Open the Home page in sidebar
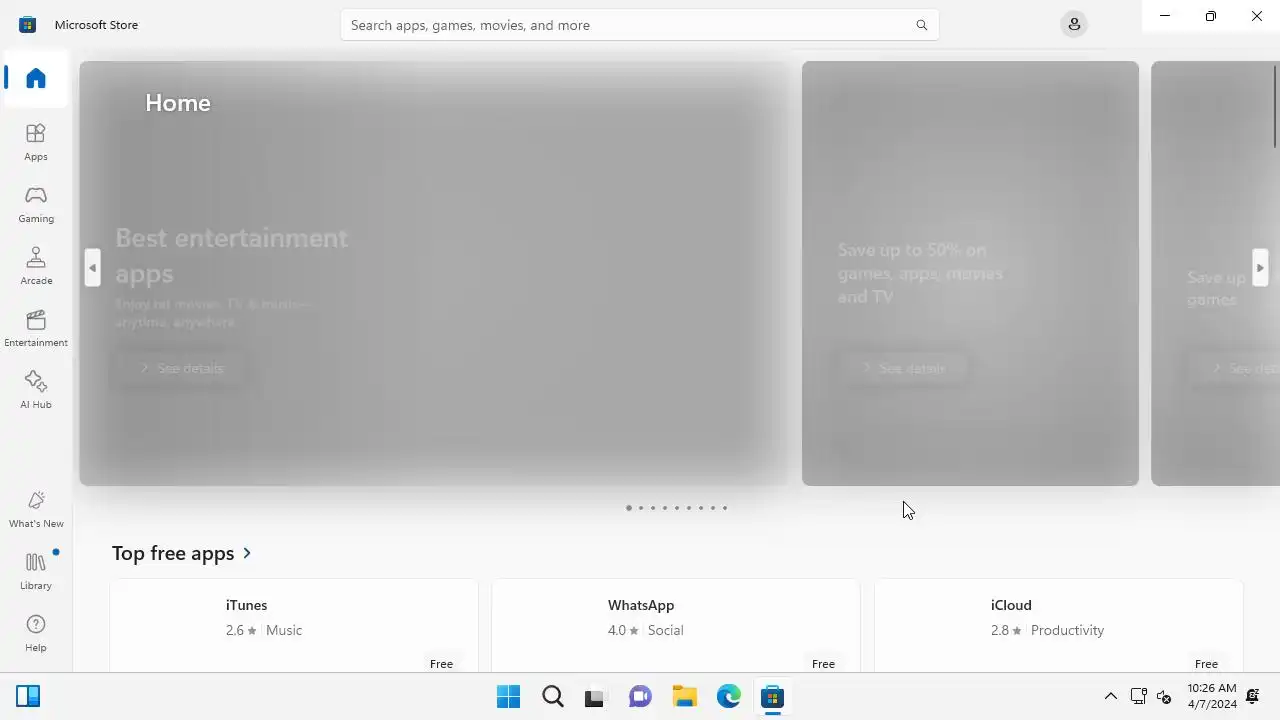The image size is (1280, 720). (36, 78)
